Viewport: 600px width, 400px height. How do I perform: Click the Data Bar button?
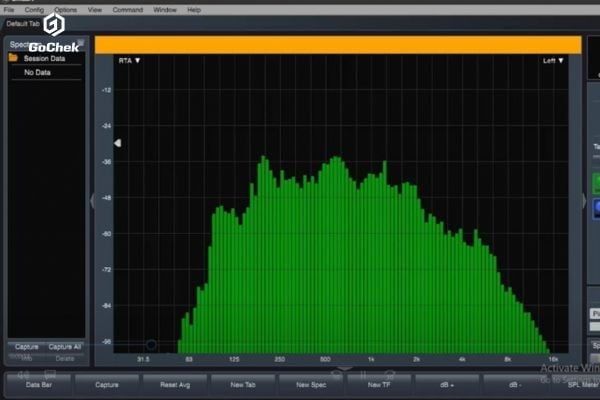click(39, 385)
